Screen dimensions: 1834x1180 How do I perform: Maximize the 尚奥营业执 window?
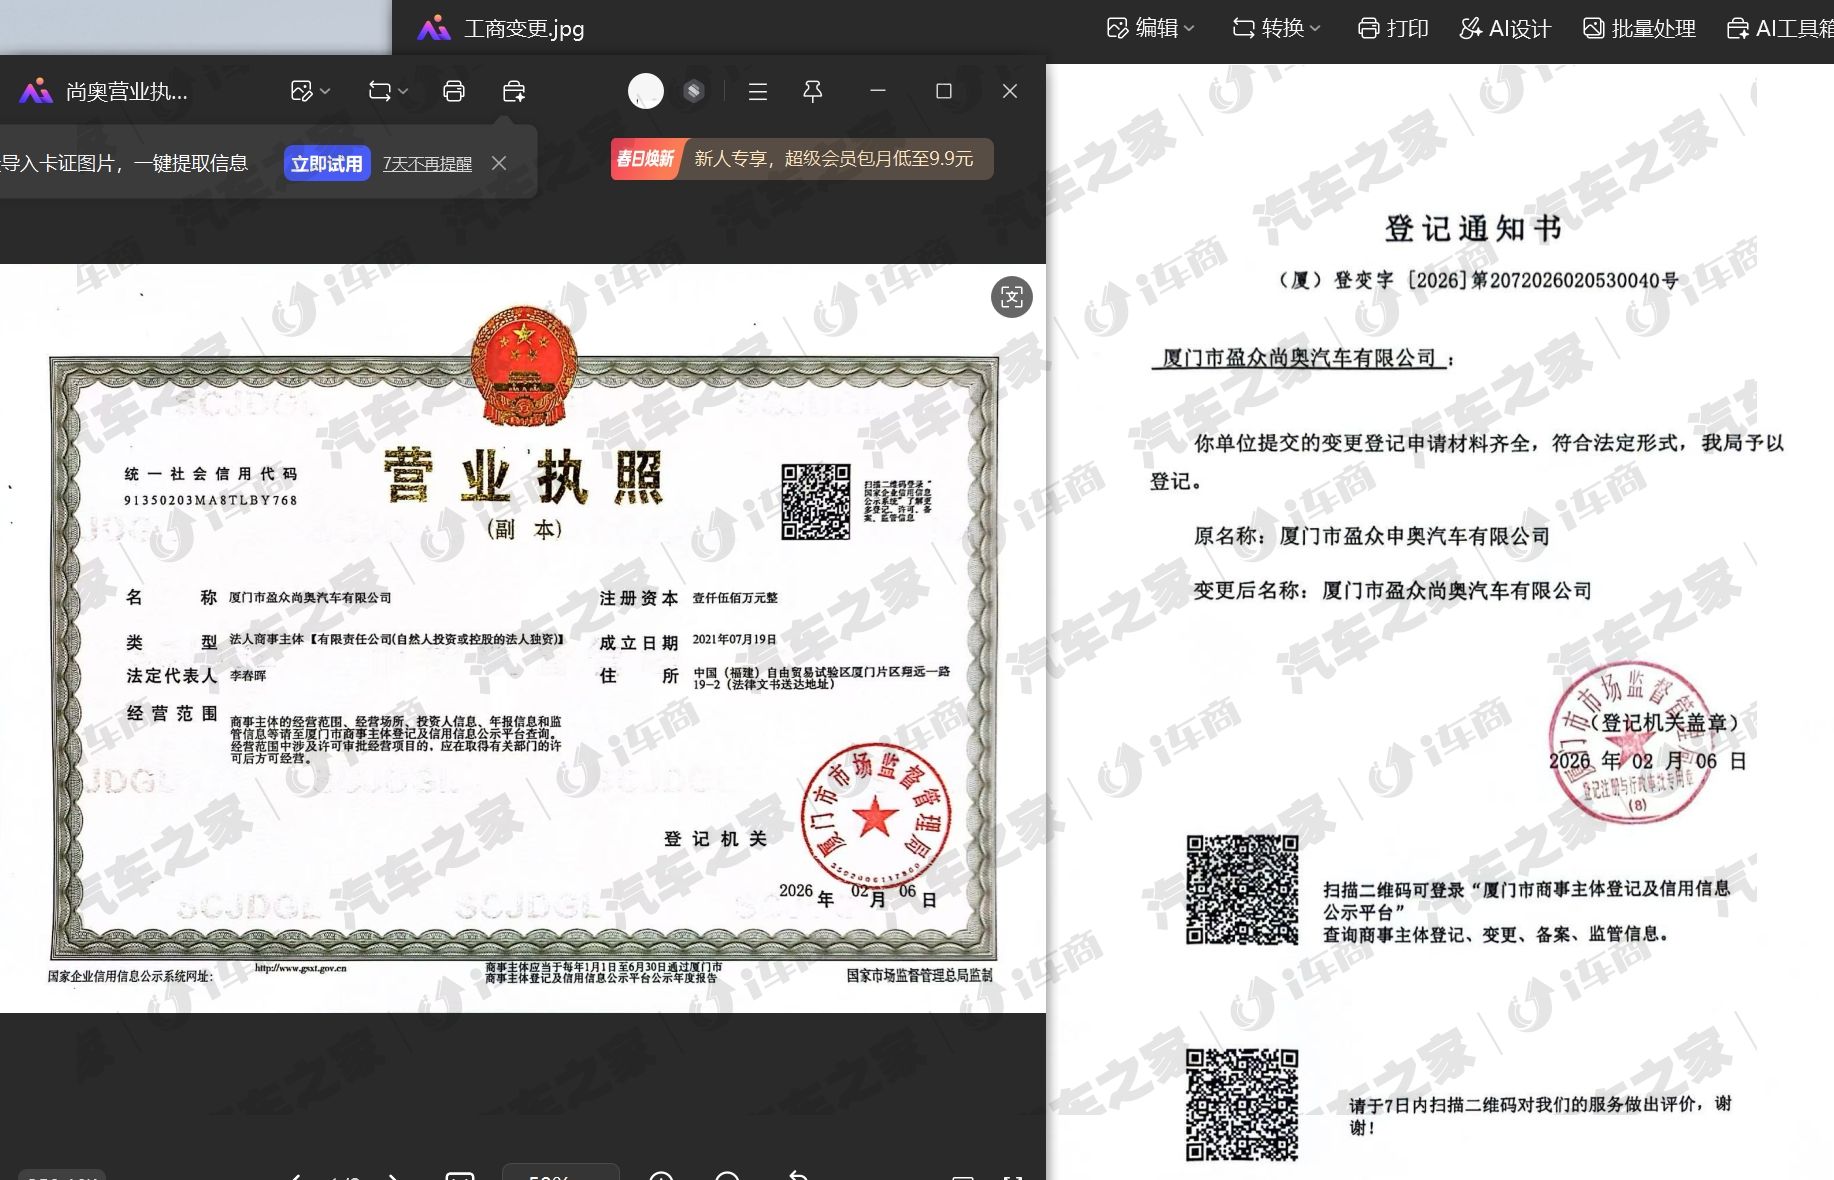point(944,92)
